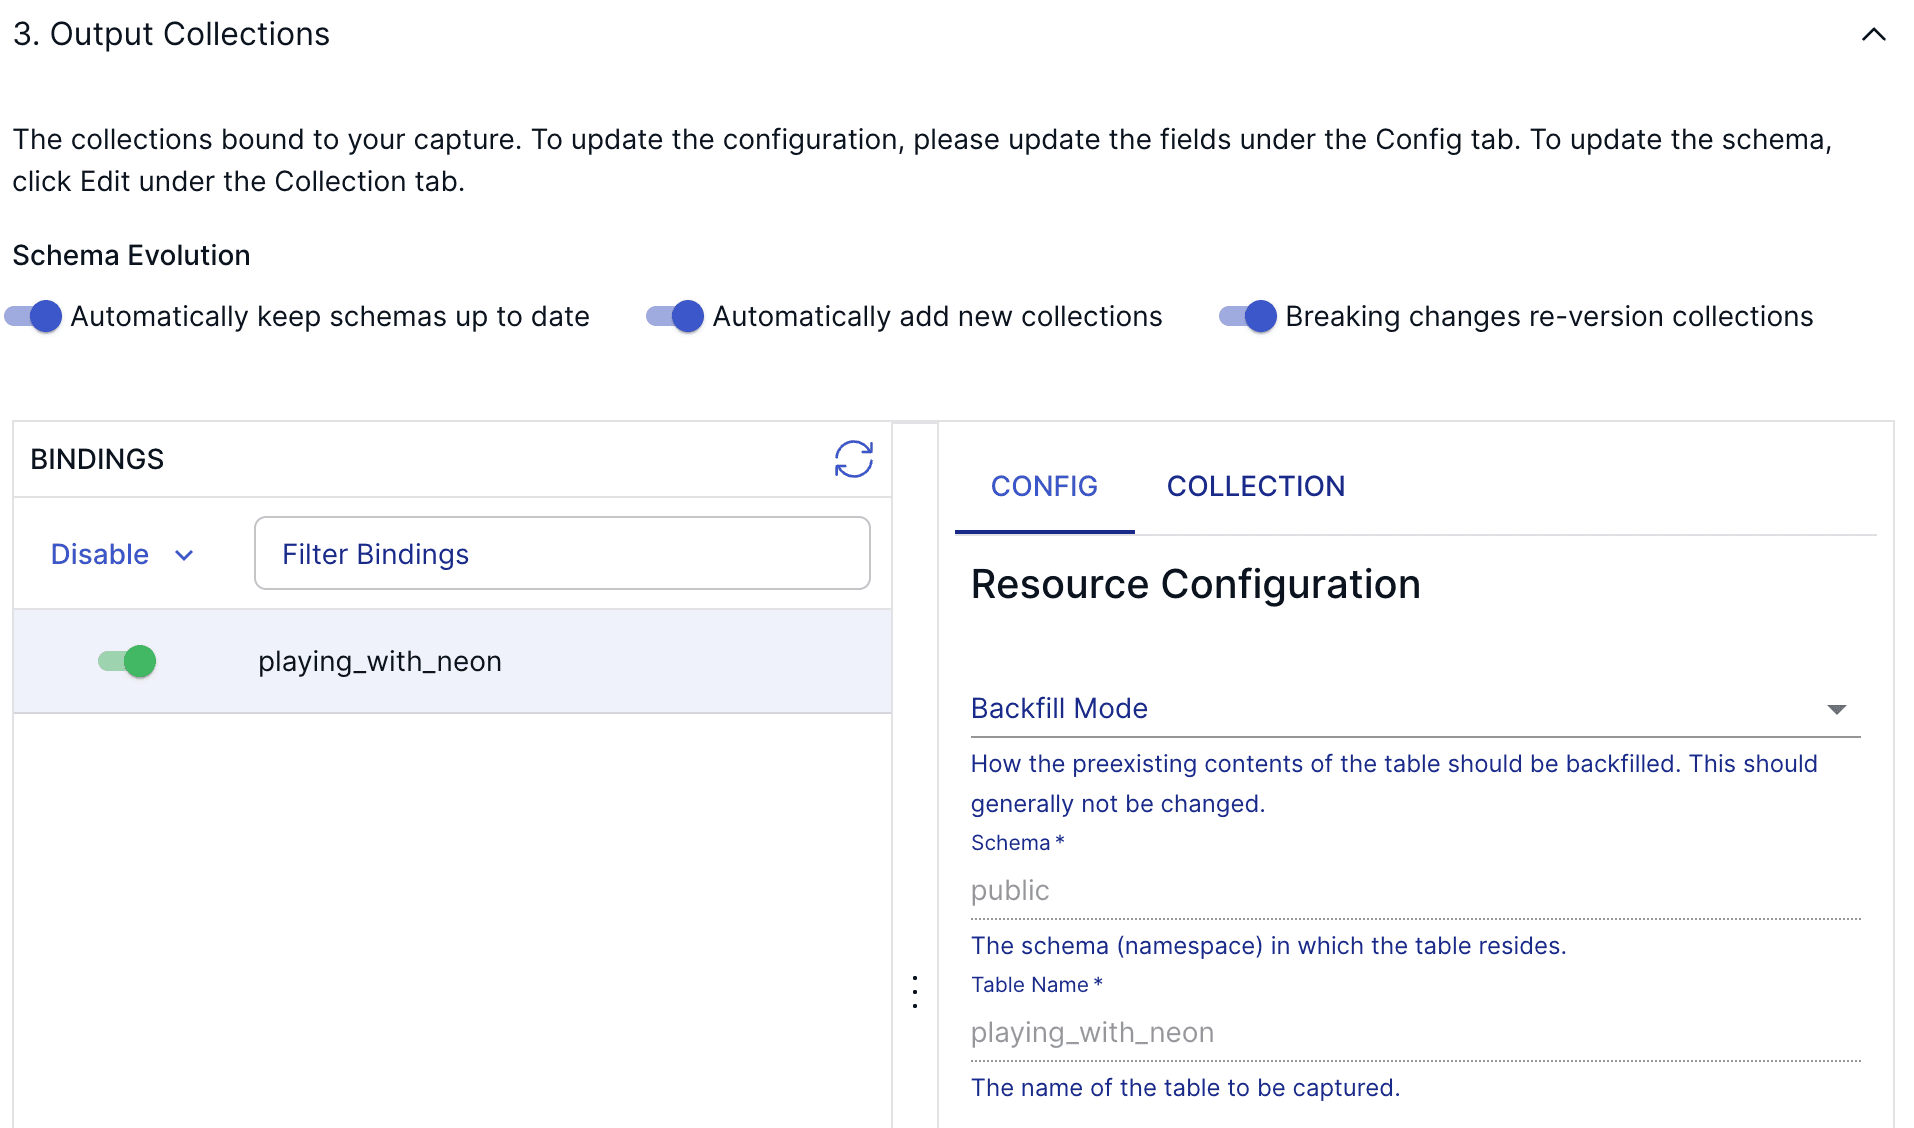This screenshot has height=1128, width=1914.
Task: Focus the Filter Bindings search field
Action: (x=562, y=554)
